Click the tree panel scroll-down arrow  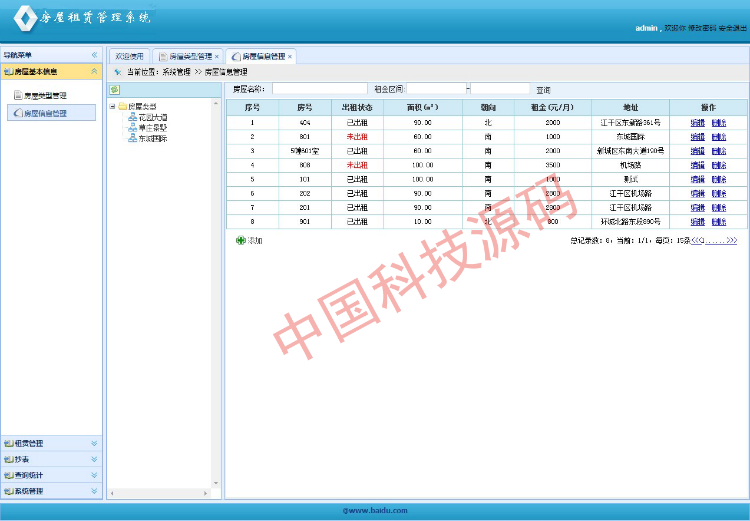215,483
